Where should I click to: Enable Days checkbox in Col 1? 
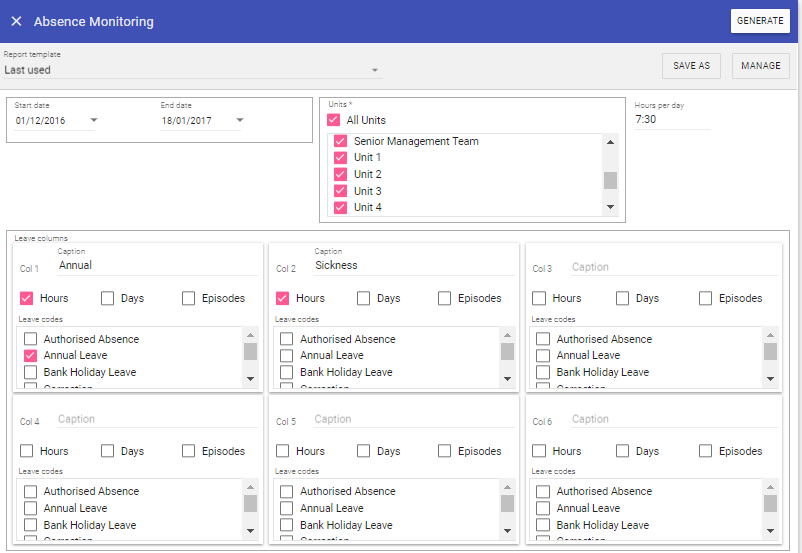(107, 298)
